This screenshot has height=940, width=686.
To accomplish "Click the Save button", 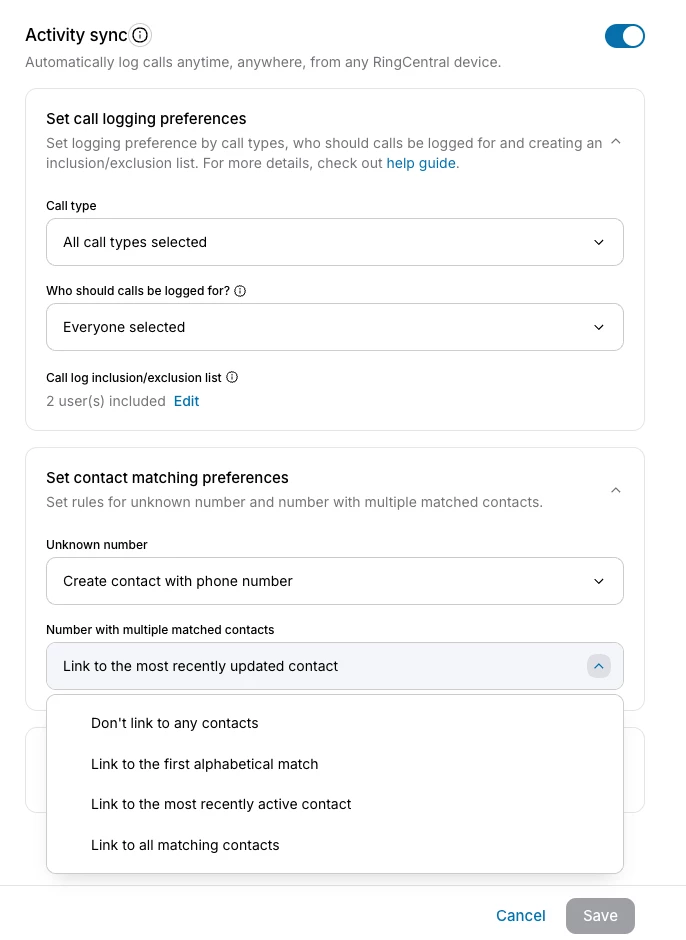I will pos(600,916).
